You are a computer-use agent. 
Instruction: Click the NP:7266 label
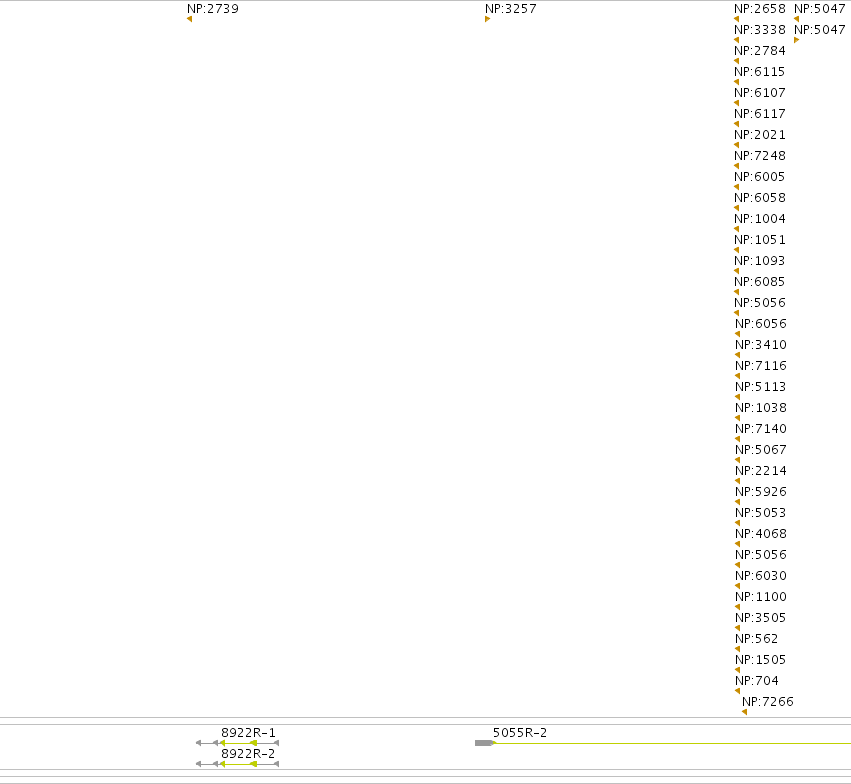pyautogui.click(x=768, y=702)
